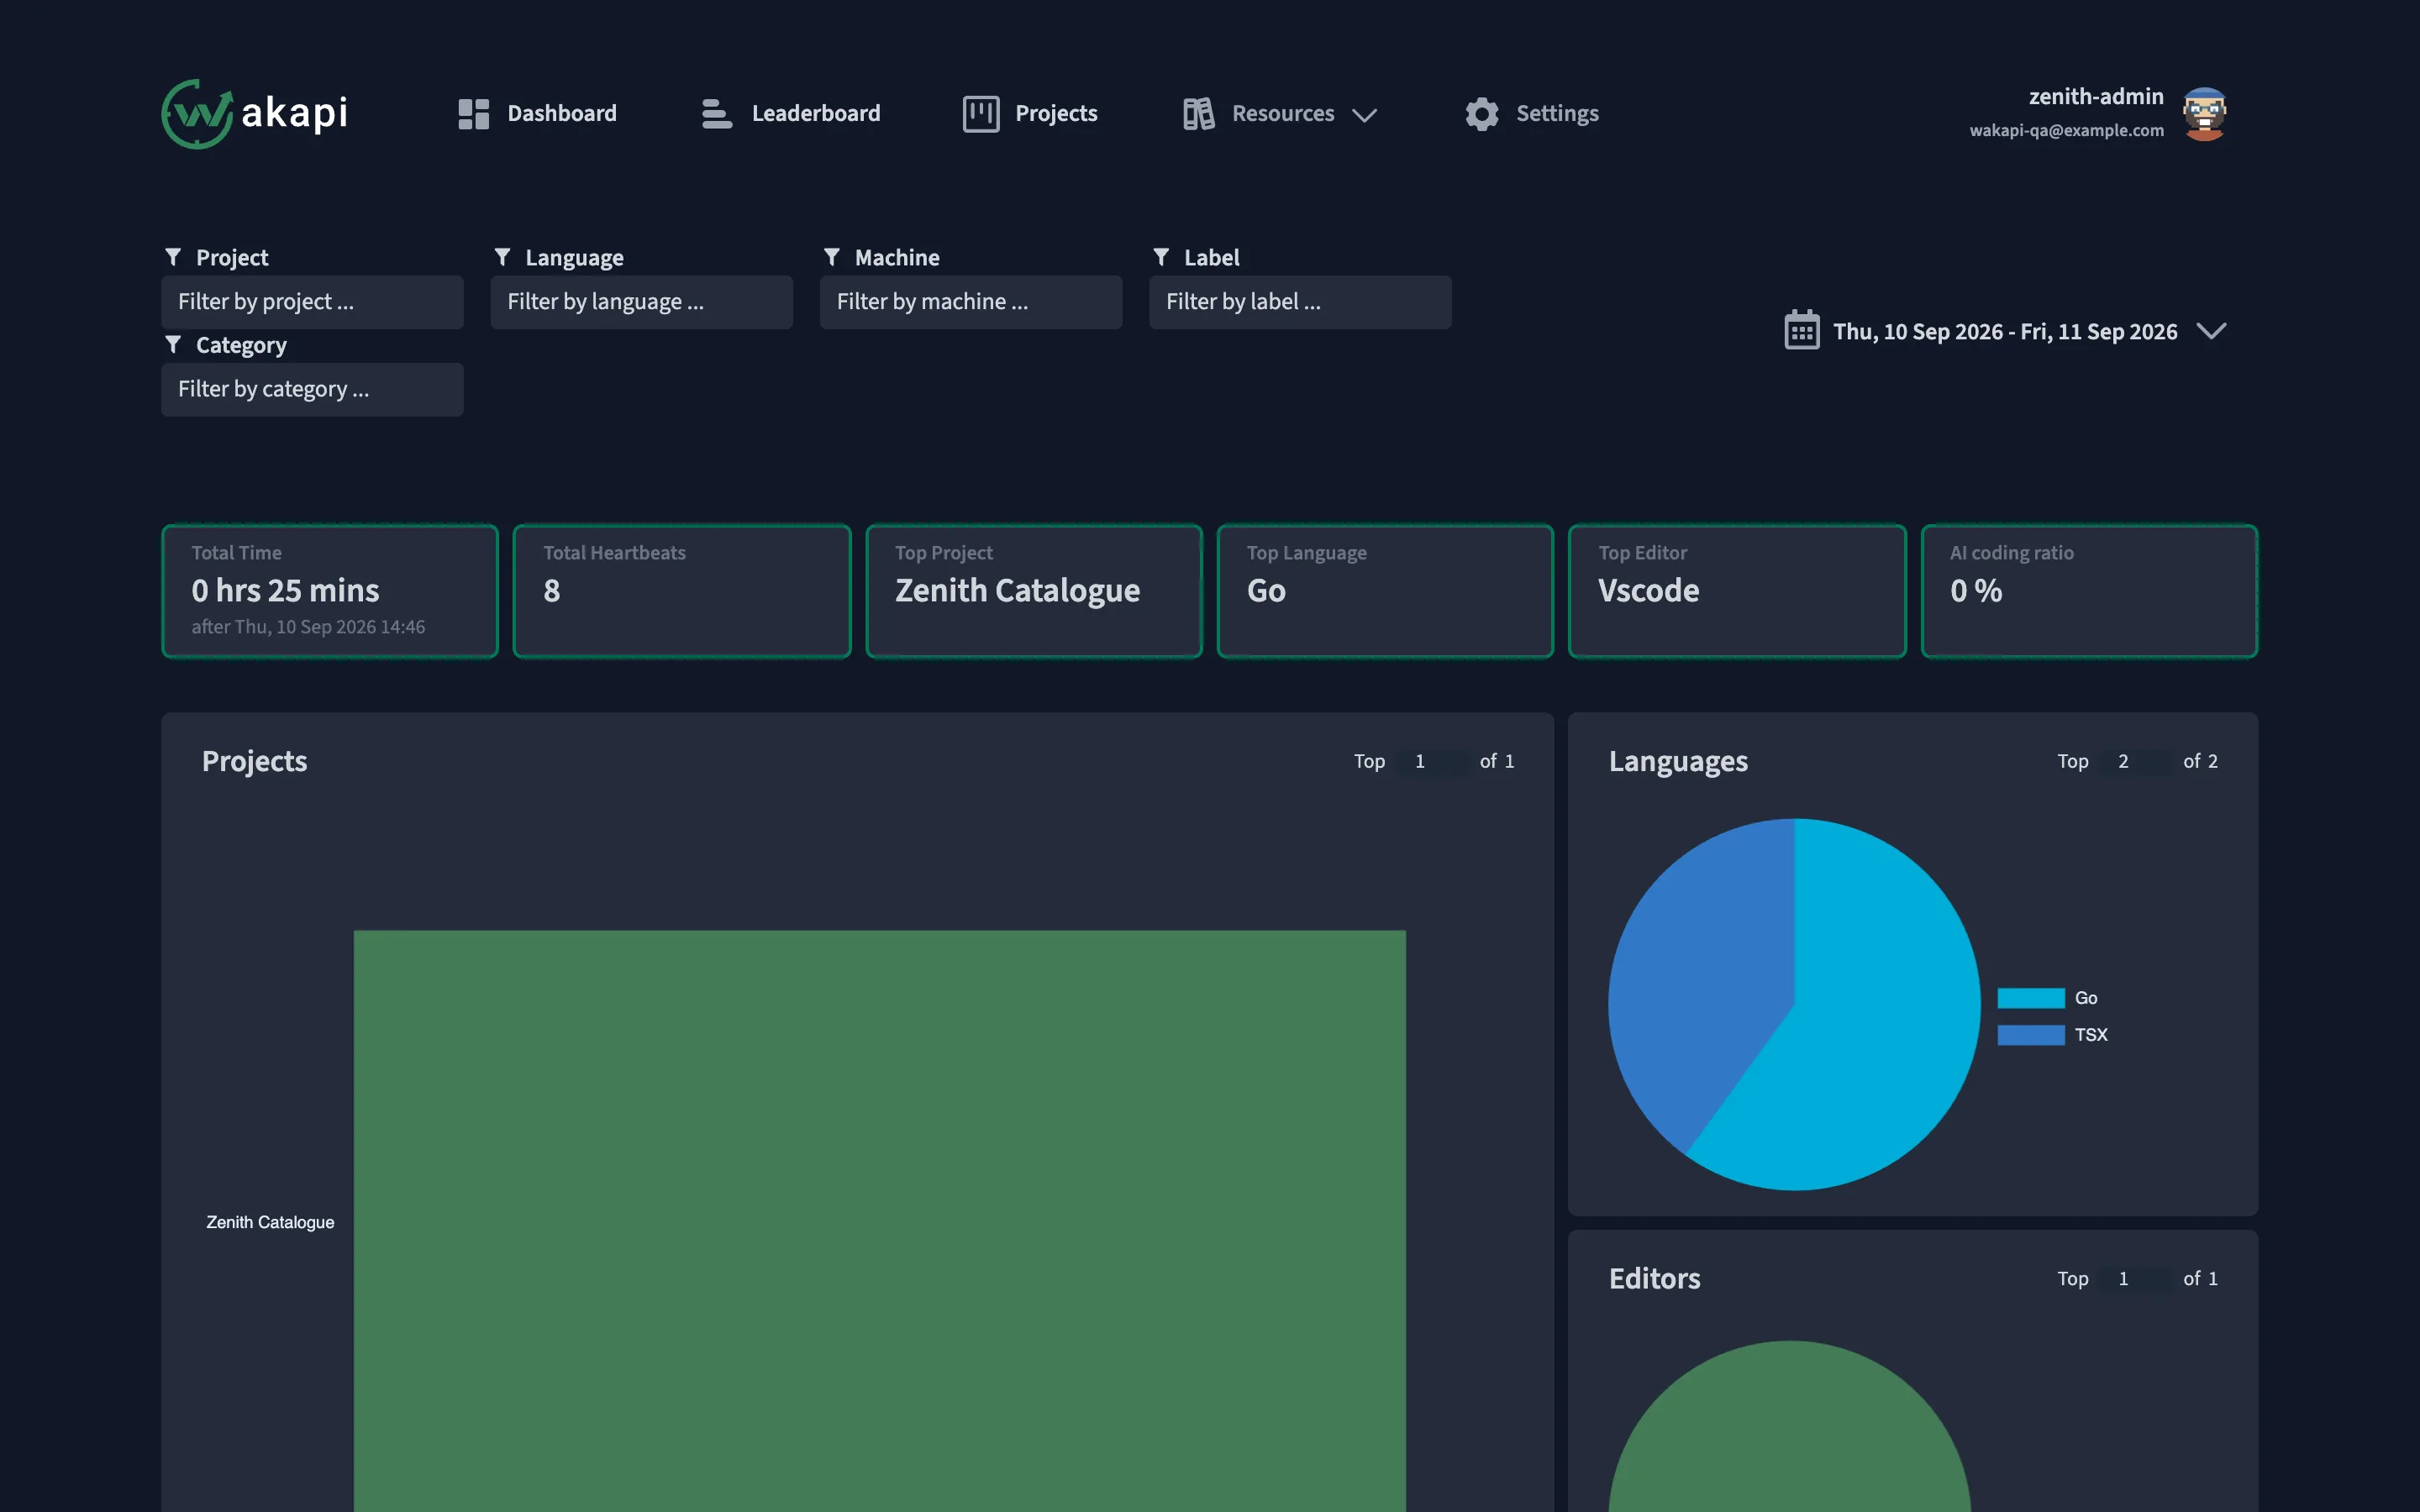This screenshot has height=1512, width=2420.
Task: Click the Filter by project field
Action: pos(312,302)
